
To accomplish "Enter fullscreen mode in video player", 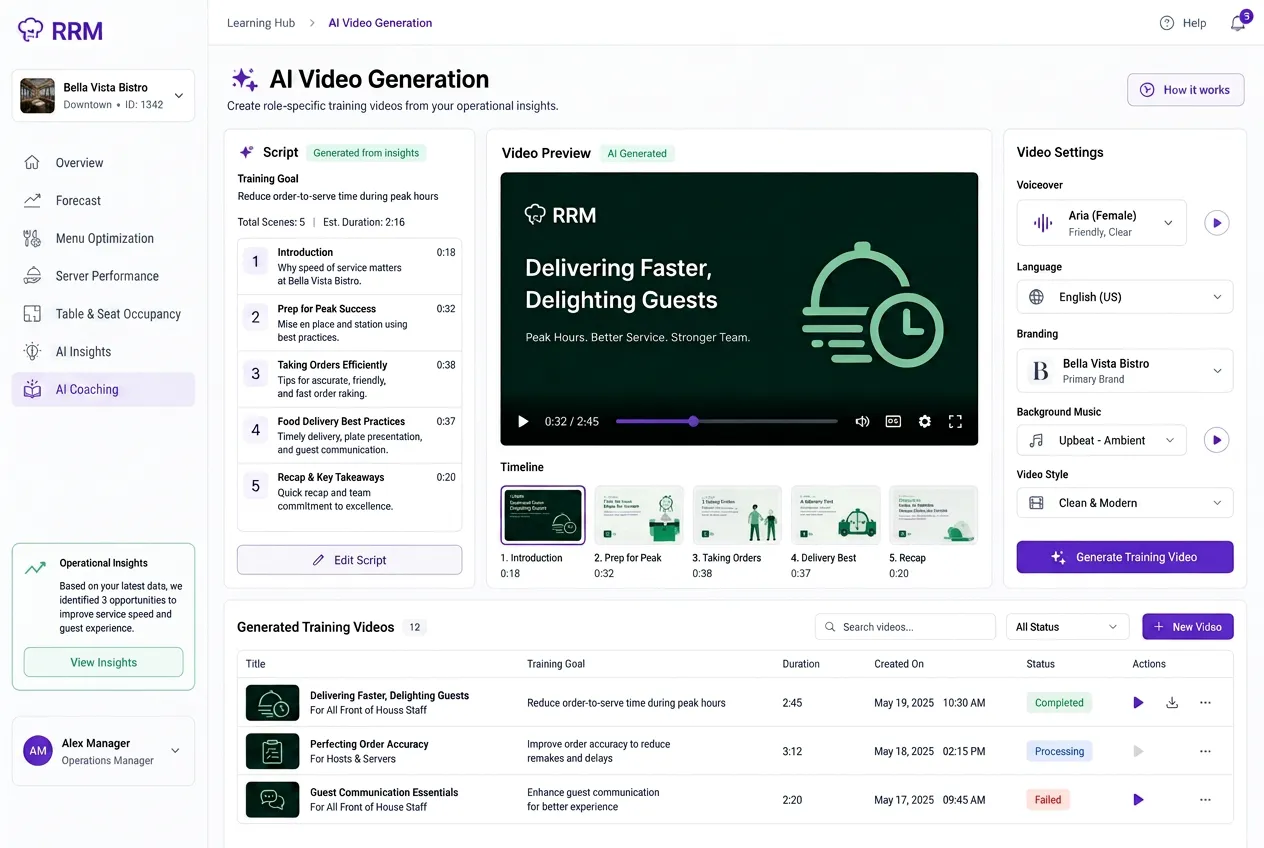I will pos(955,422).
